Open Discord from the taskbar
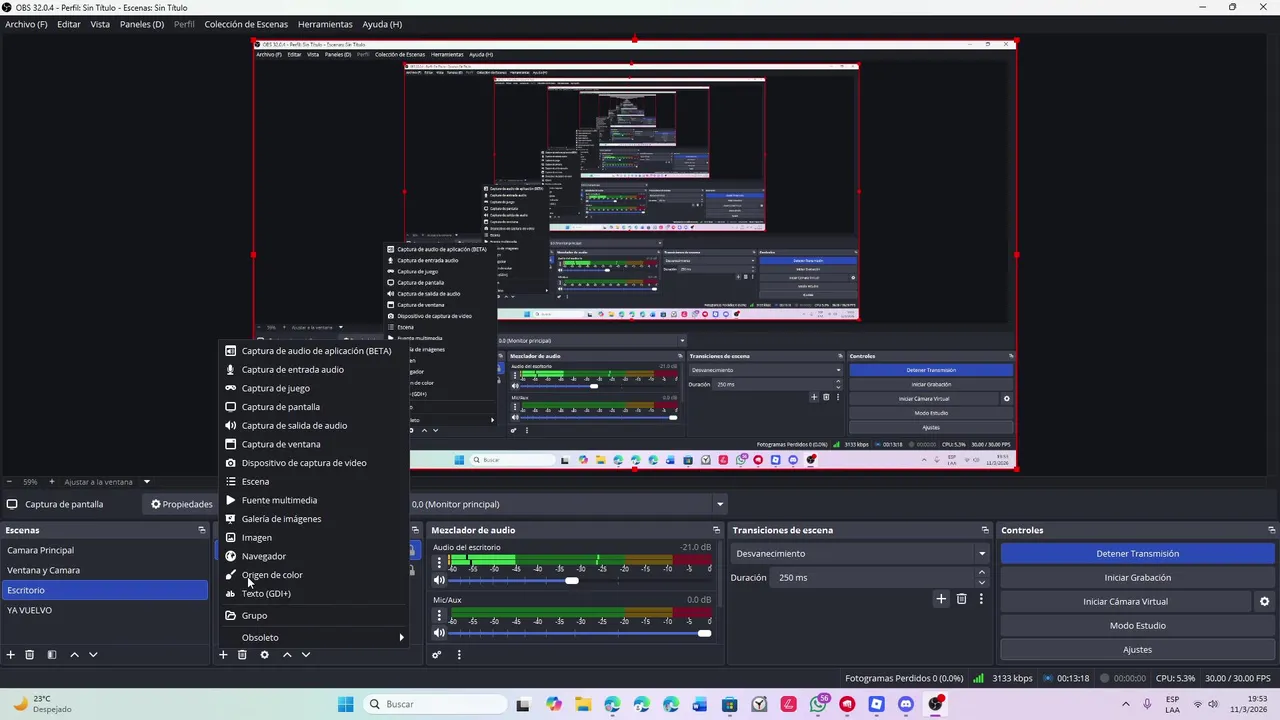 [906, 704]
